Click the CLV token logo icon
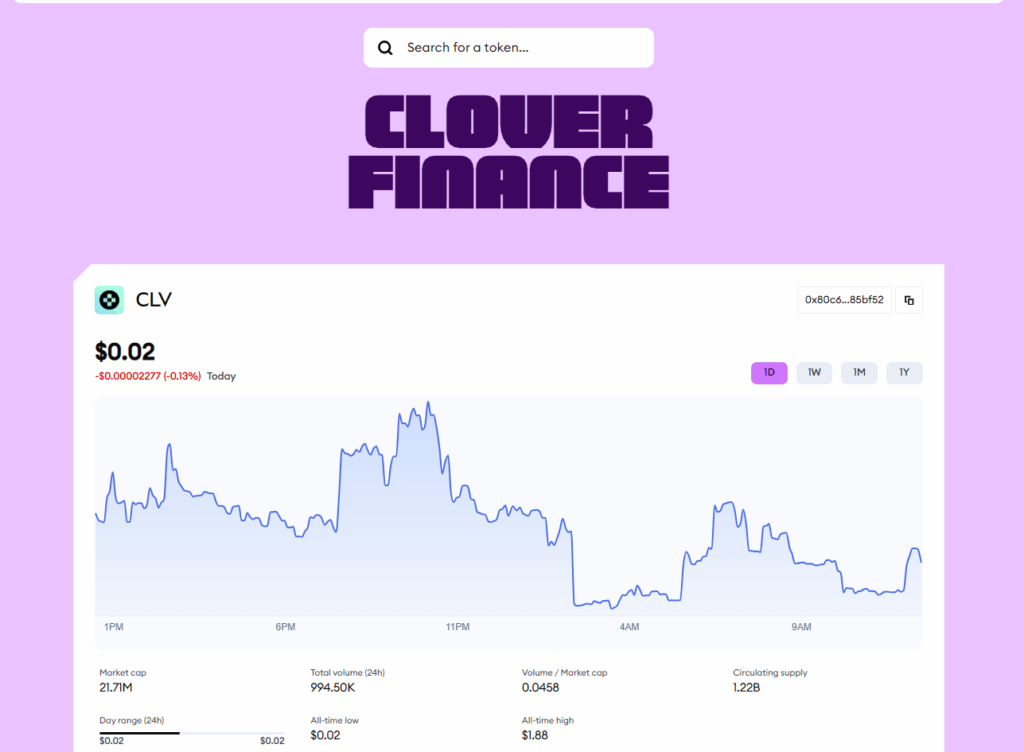Viewport: 1024px width, 752px height. coord(109,300)
